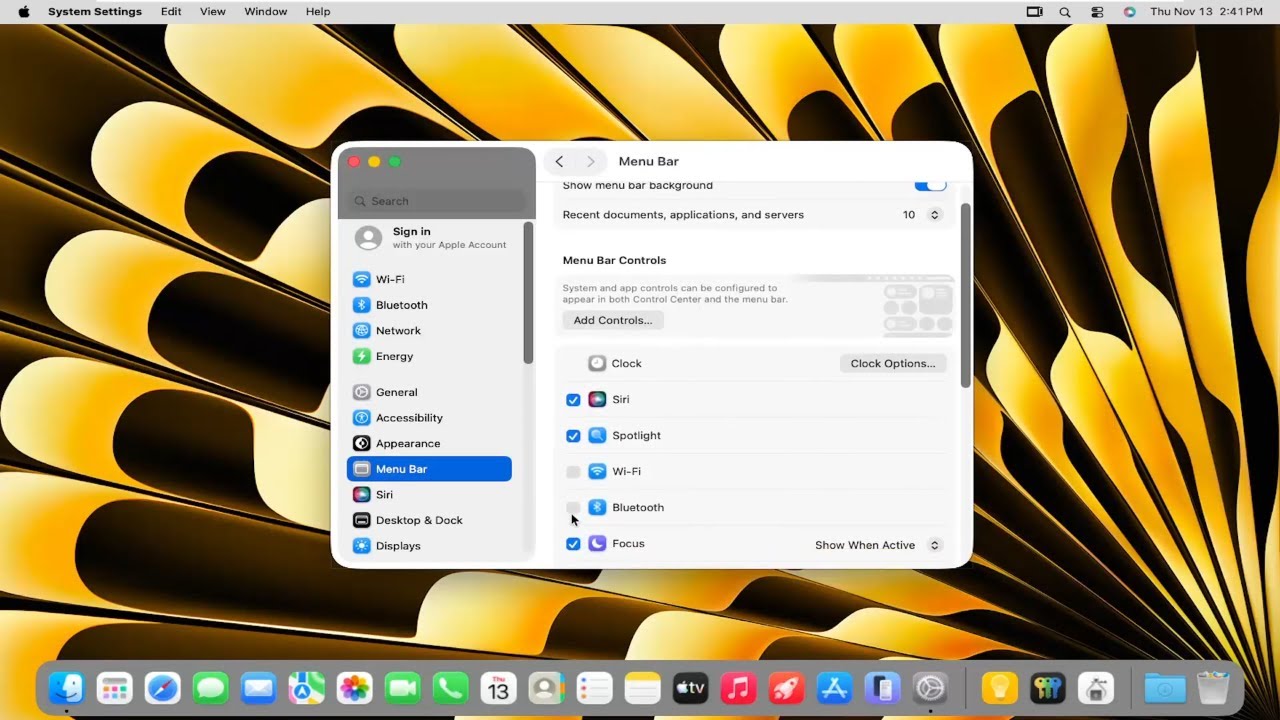
Task: Open App Store from the Dock
Action: point(834,688)
